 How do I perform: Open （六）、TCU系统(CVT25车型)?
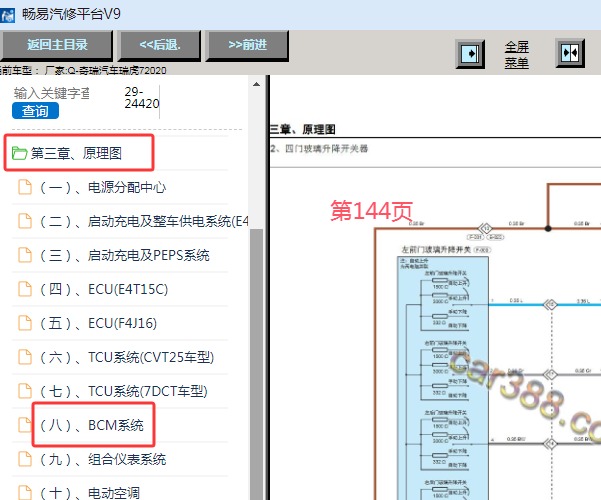126,357
